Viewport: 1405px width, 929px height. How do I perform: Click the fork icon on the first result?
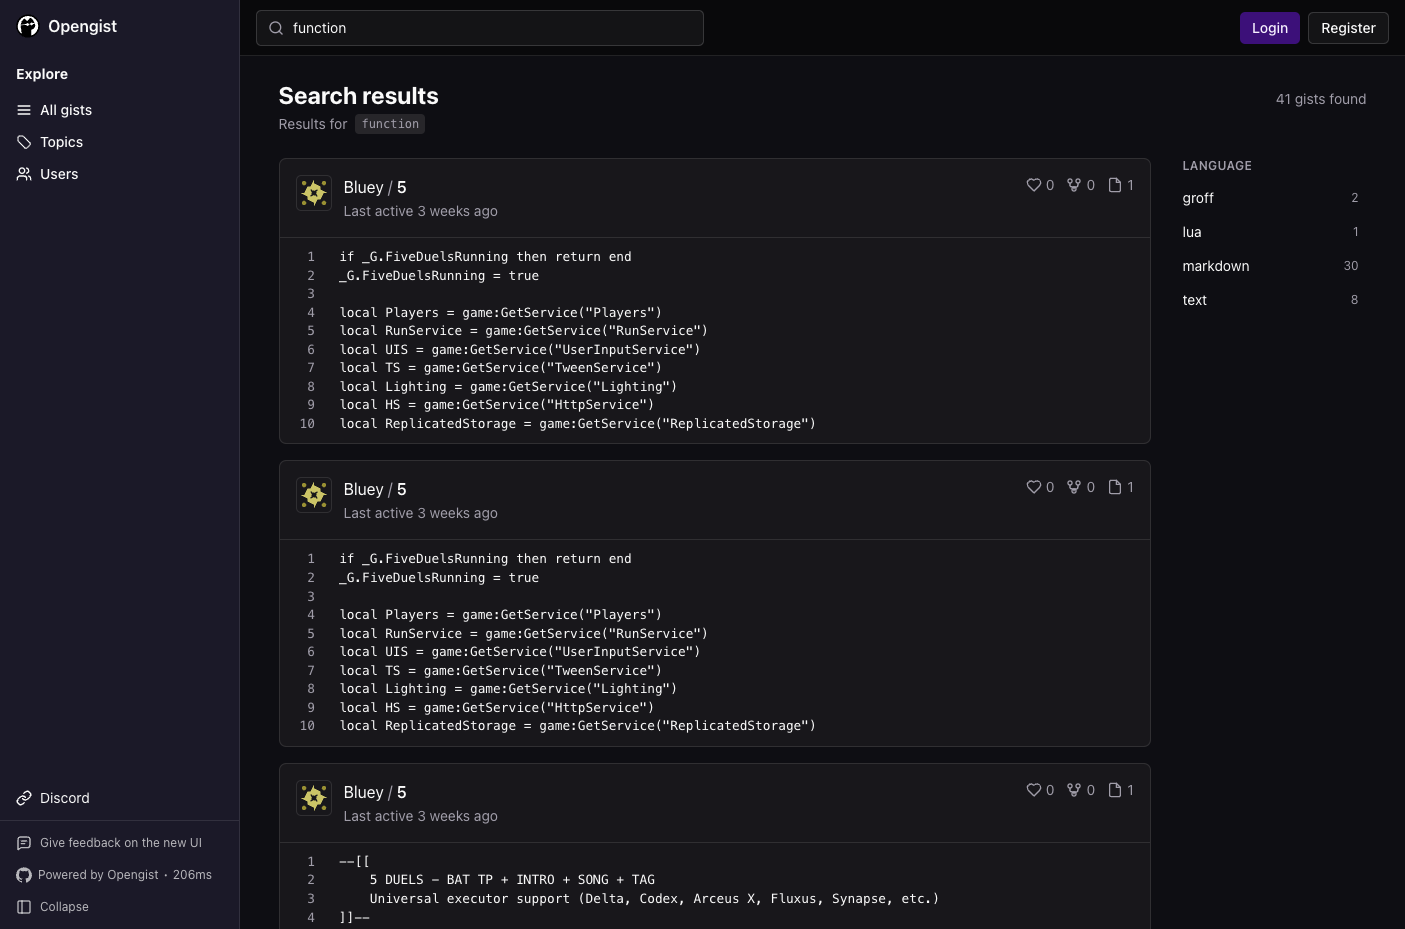coord(1074,185)
